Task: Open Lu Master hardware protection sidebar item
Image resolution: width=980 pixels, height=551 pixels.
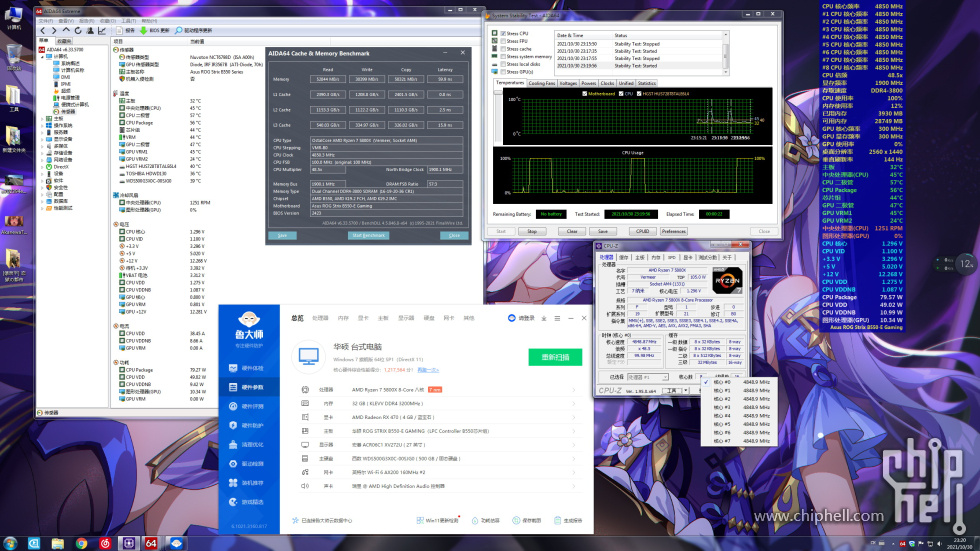Action: click(248, 425)
